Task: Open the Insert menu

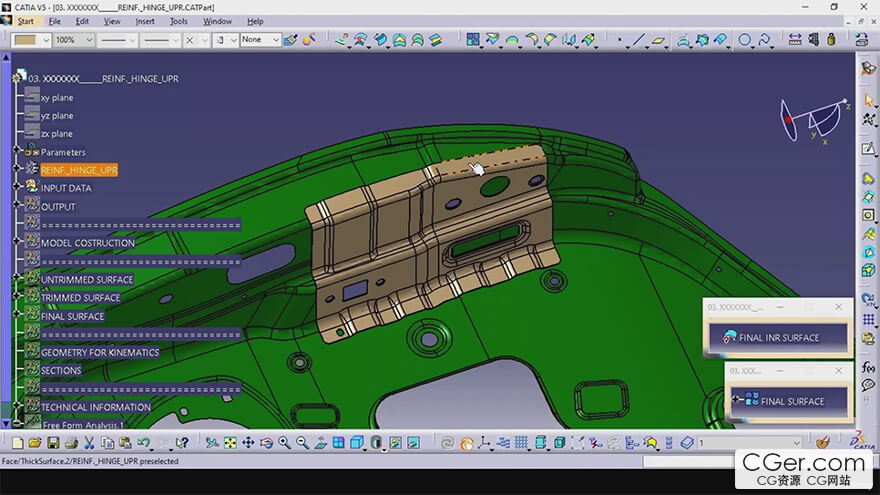Action: (145, 21)
